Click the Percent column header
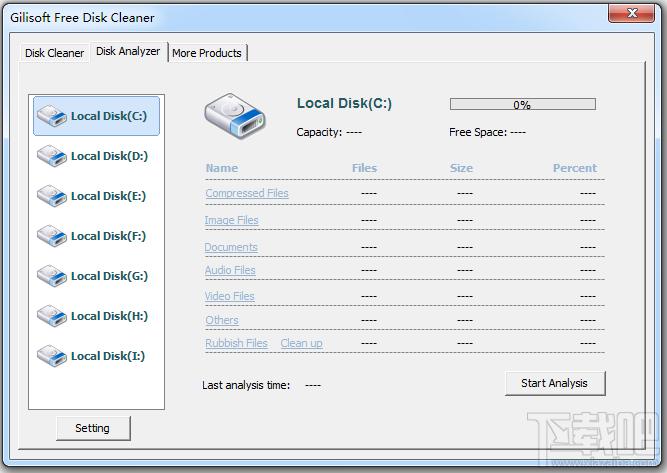This screenshot has height=473, width=667. click(x=575, y=168)
